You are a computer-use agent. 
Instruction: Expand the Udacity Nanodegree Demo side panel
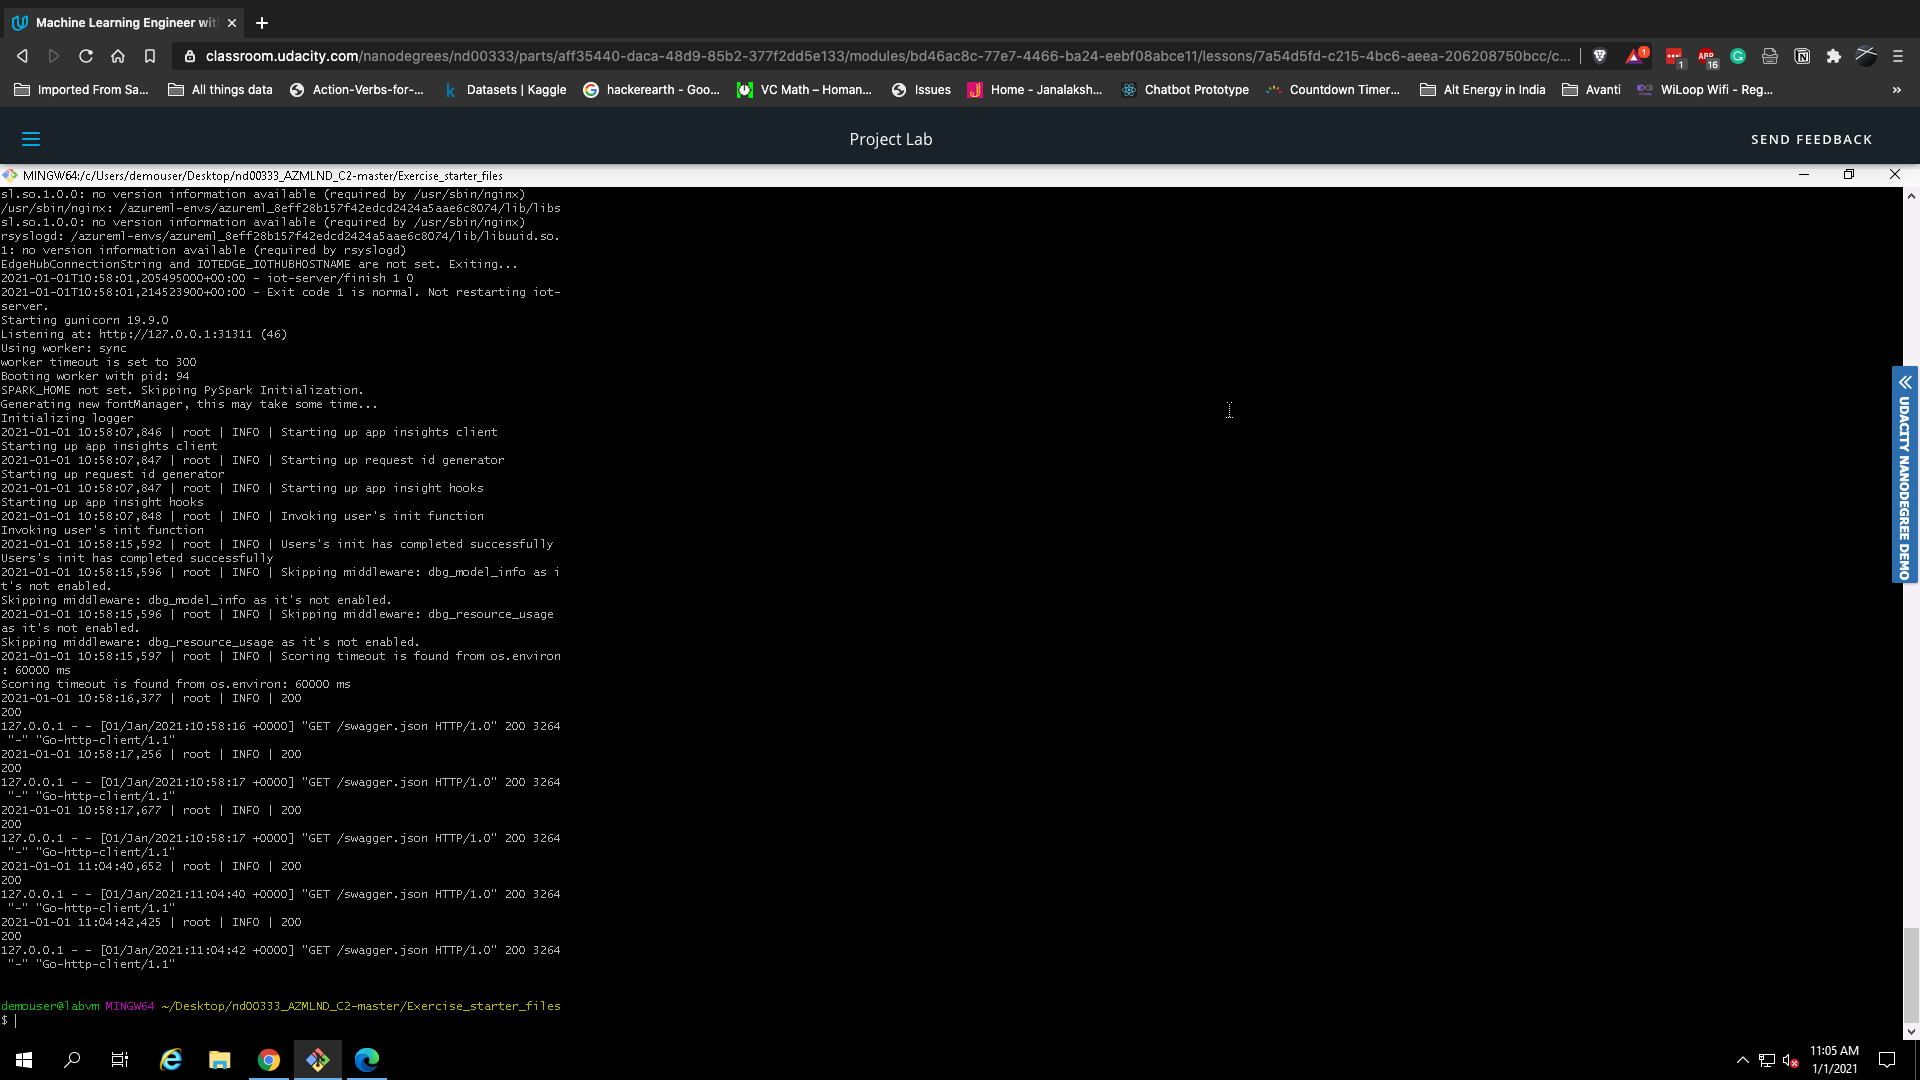1904,474
